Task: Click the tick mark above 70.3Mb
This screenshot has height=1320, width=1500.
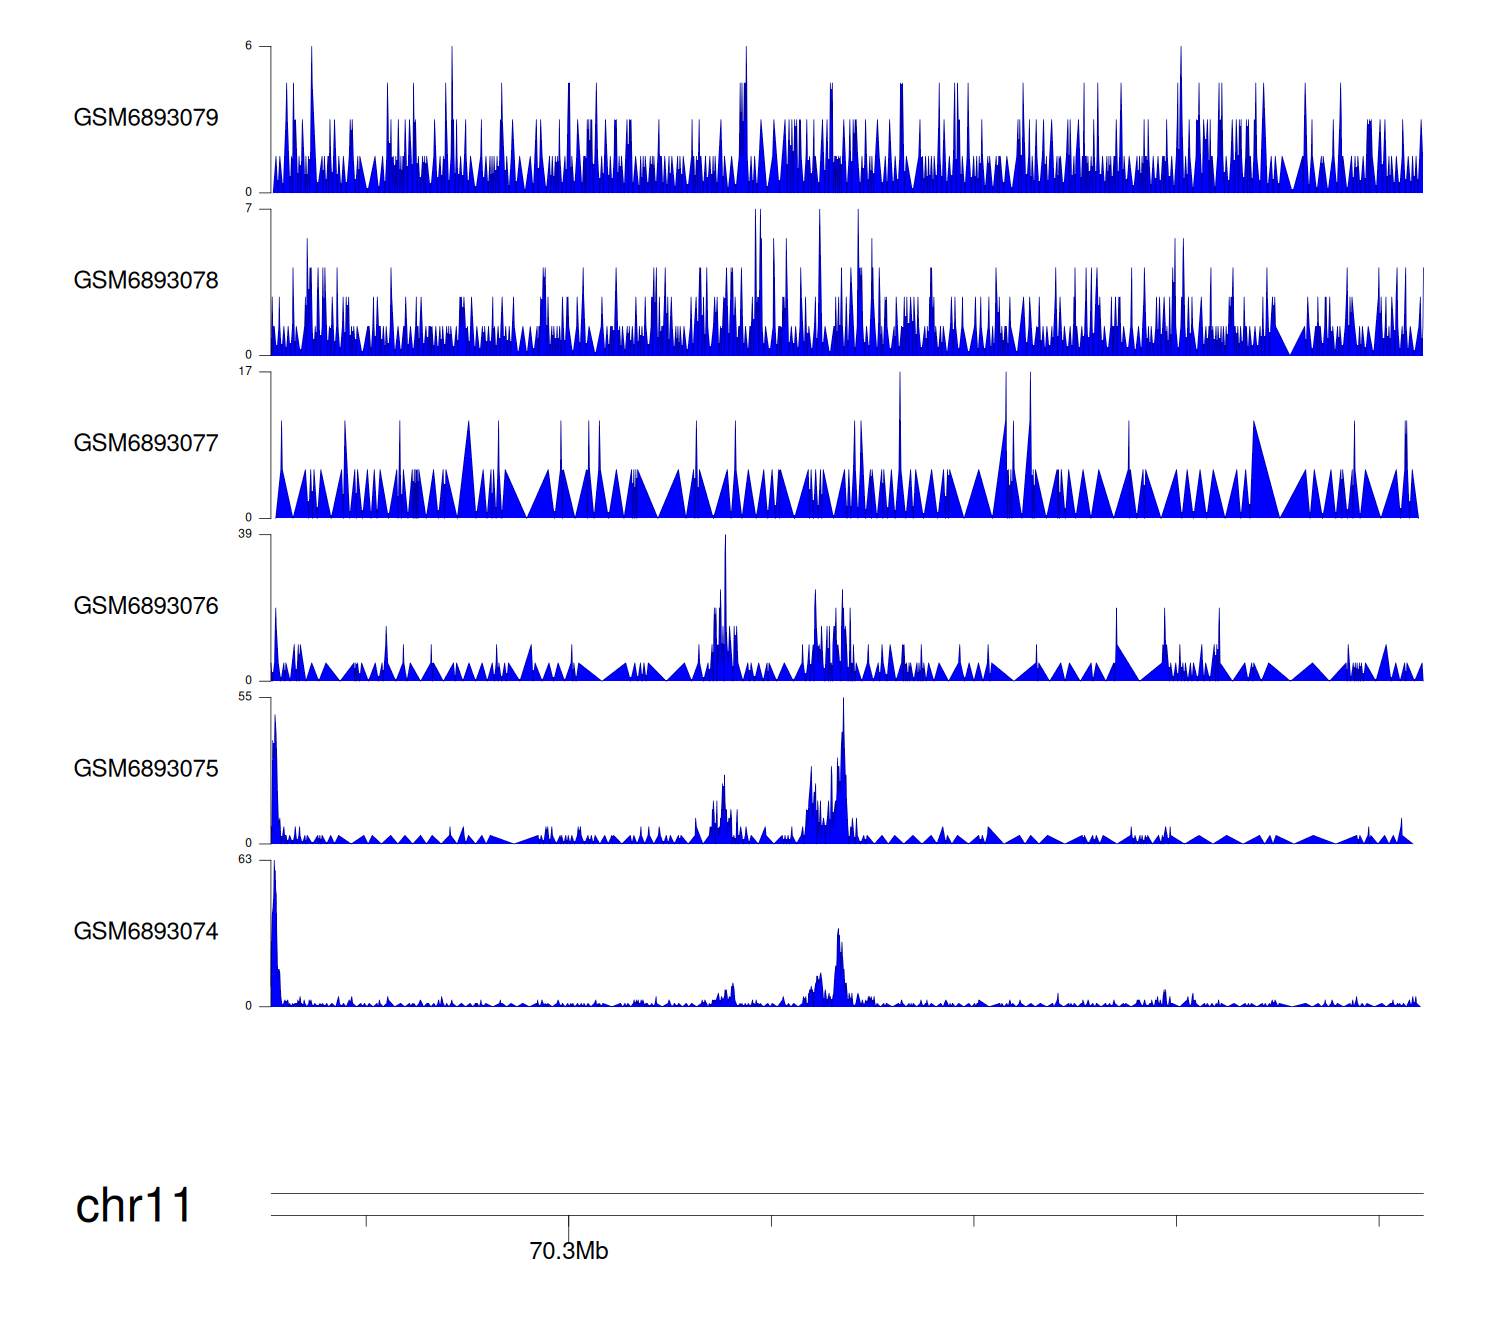Action: (569, 1222)
